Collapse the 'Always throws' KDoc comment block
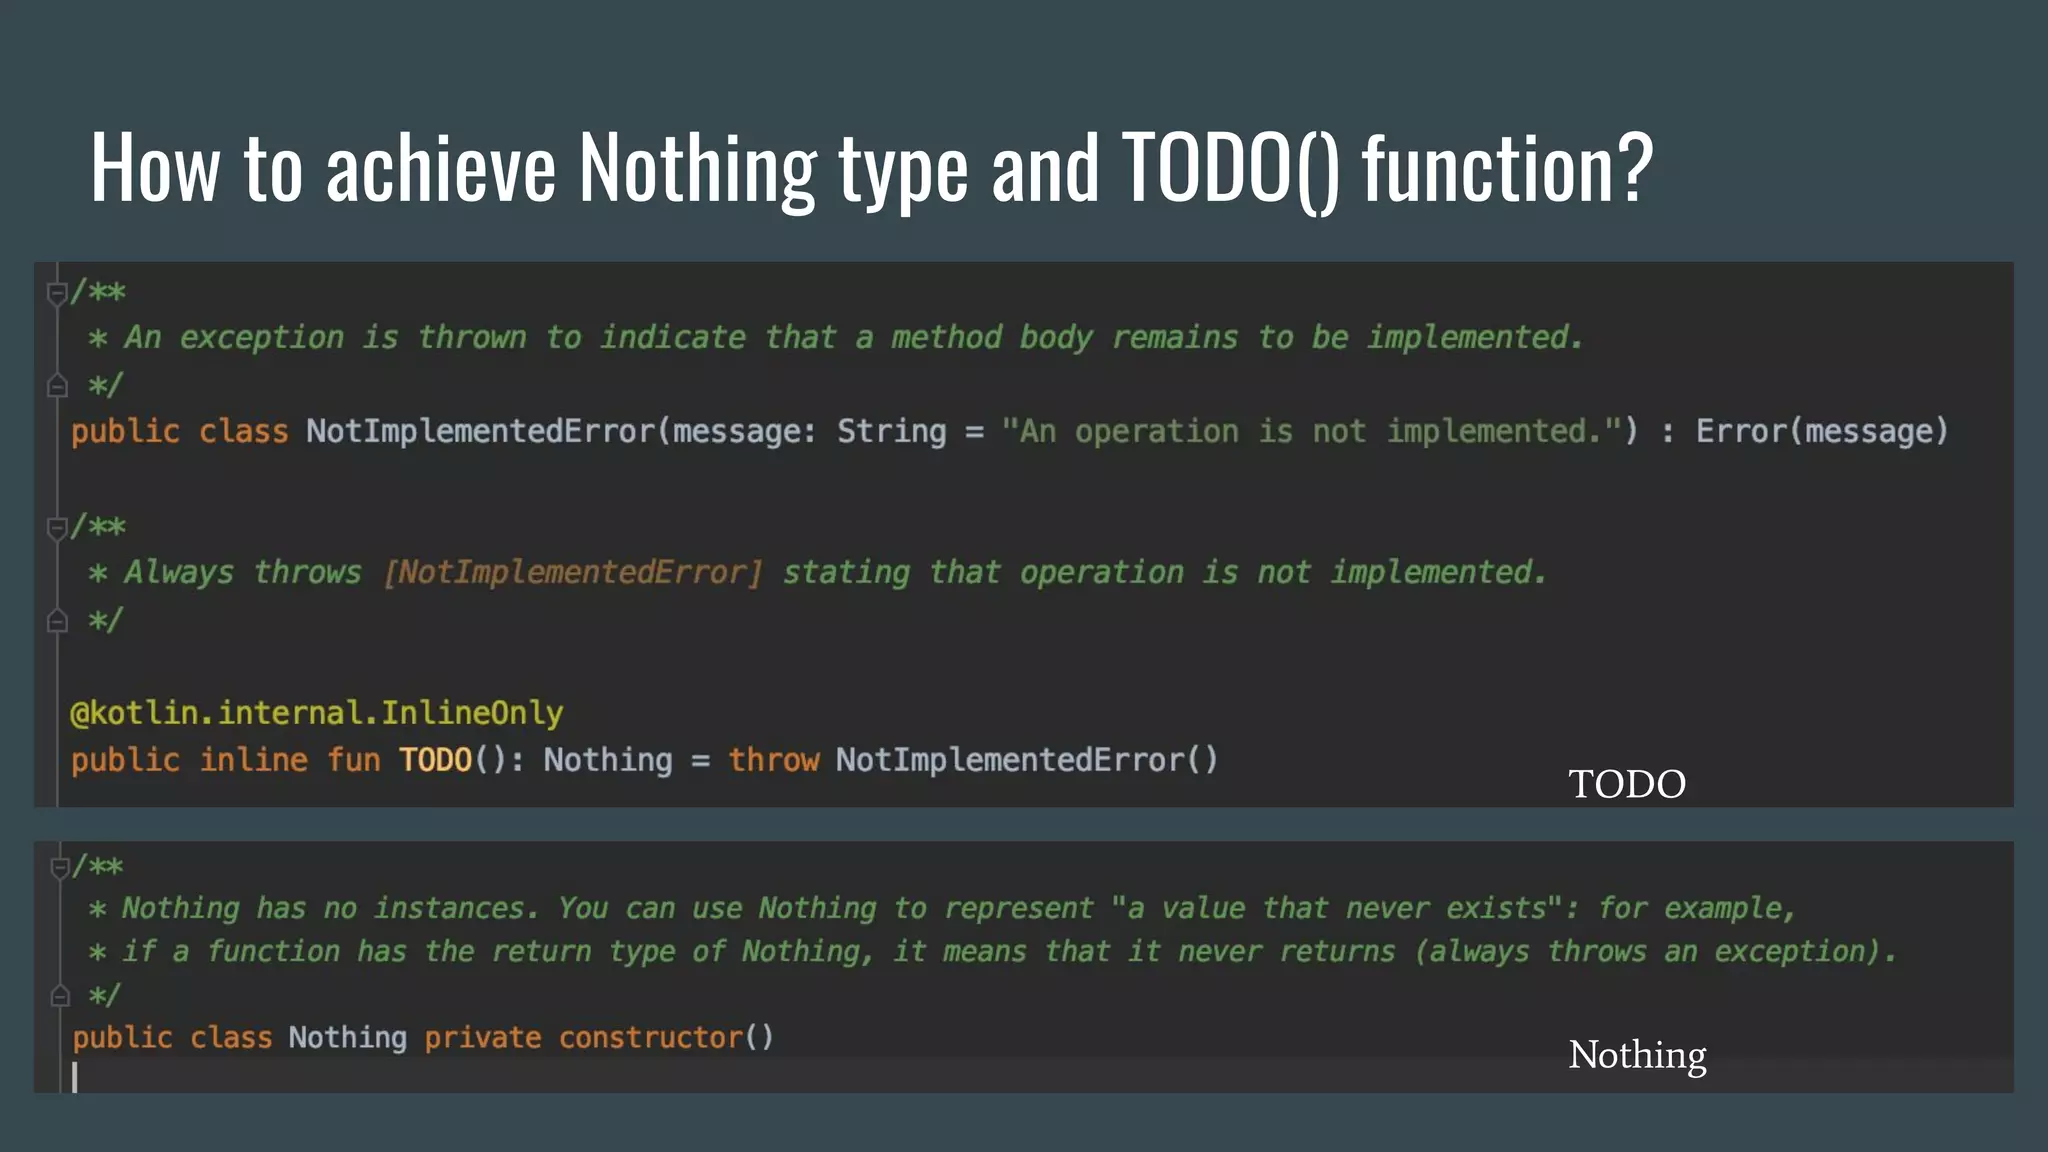 pyautogui.click(x=57, y=527)
